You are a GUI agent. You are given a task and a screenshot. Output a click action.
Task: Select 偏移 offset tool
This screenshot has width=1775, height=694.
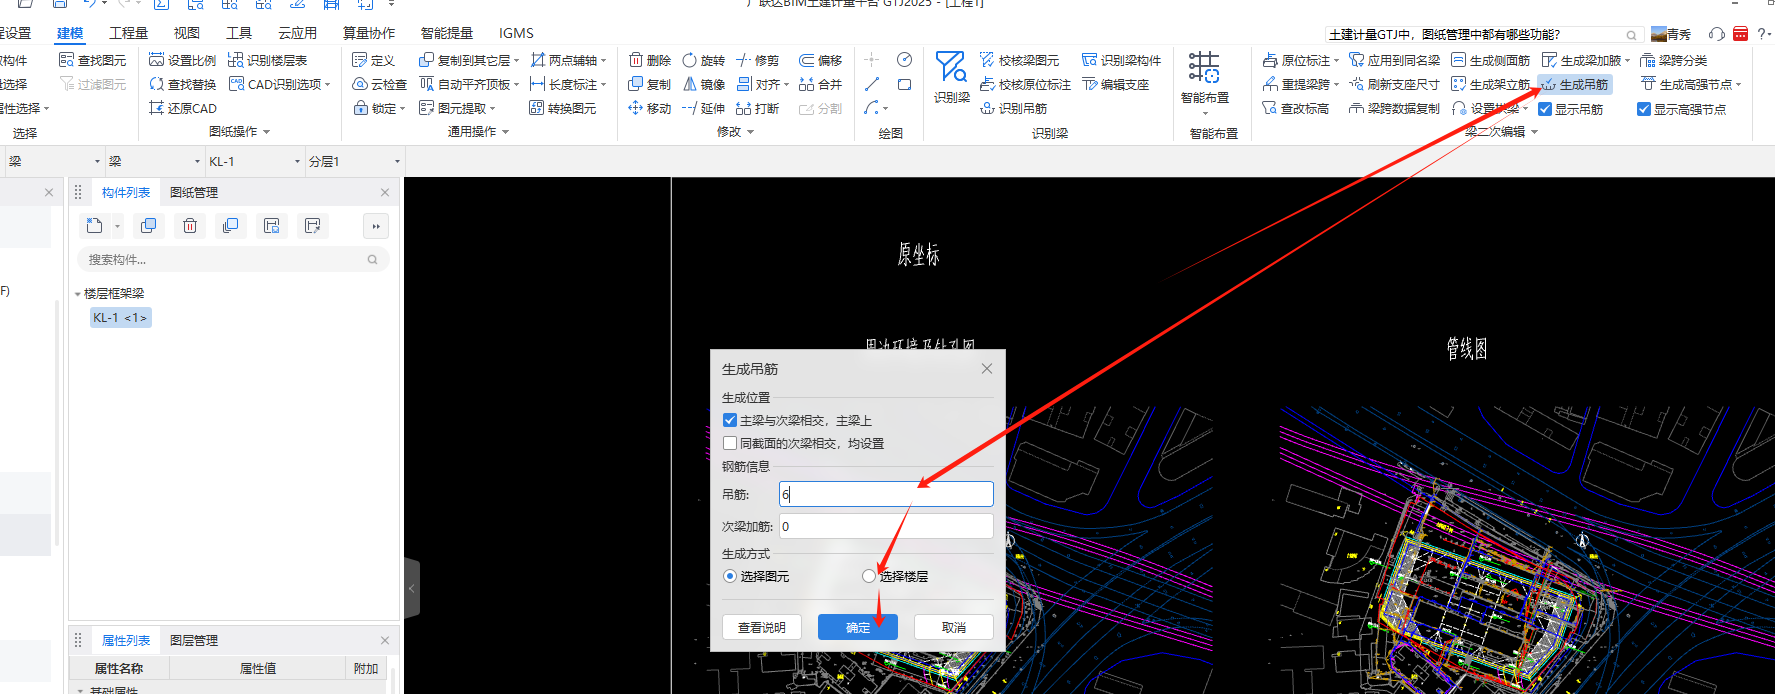[820, 60]
